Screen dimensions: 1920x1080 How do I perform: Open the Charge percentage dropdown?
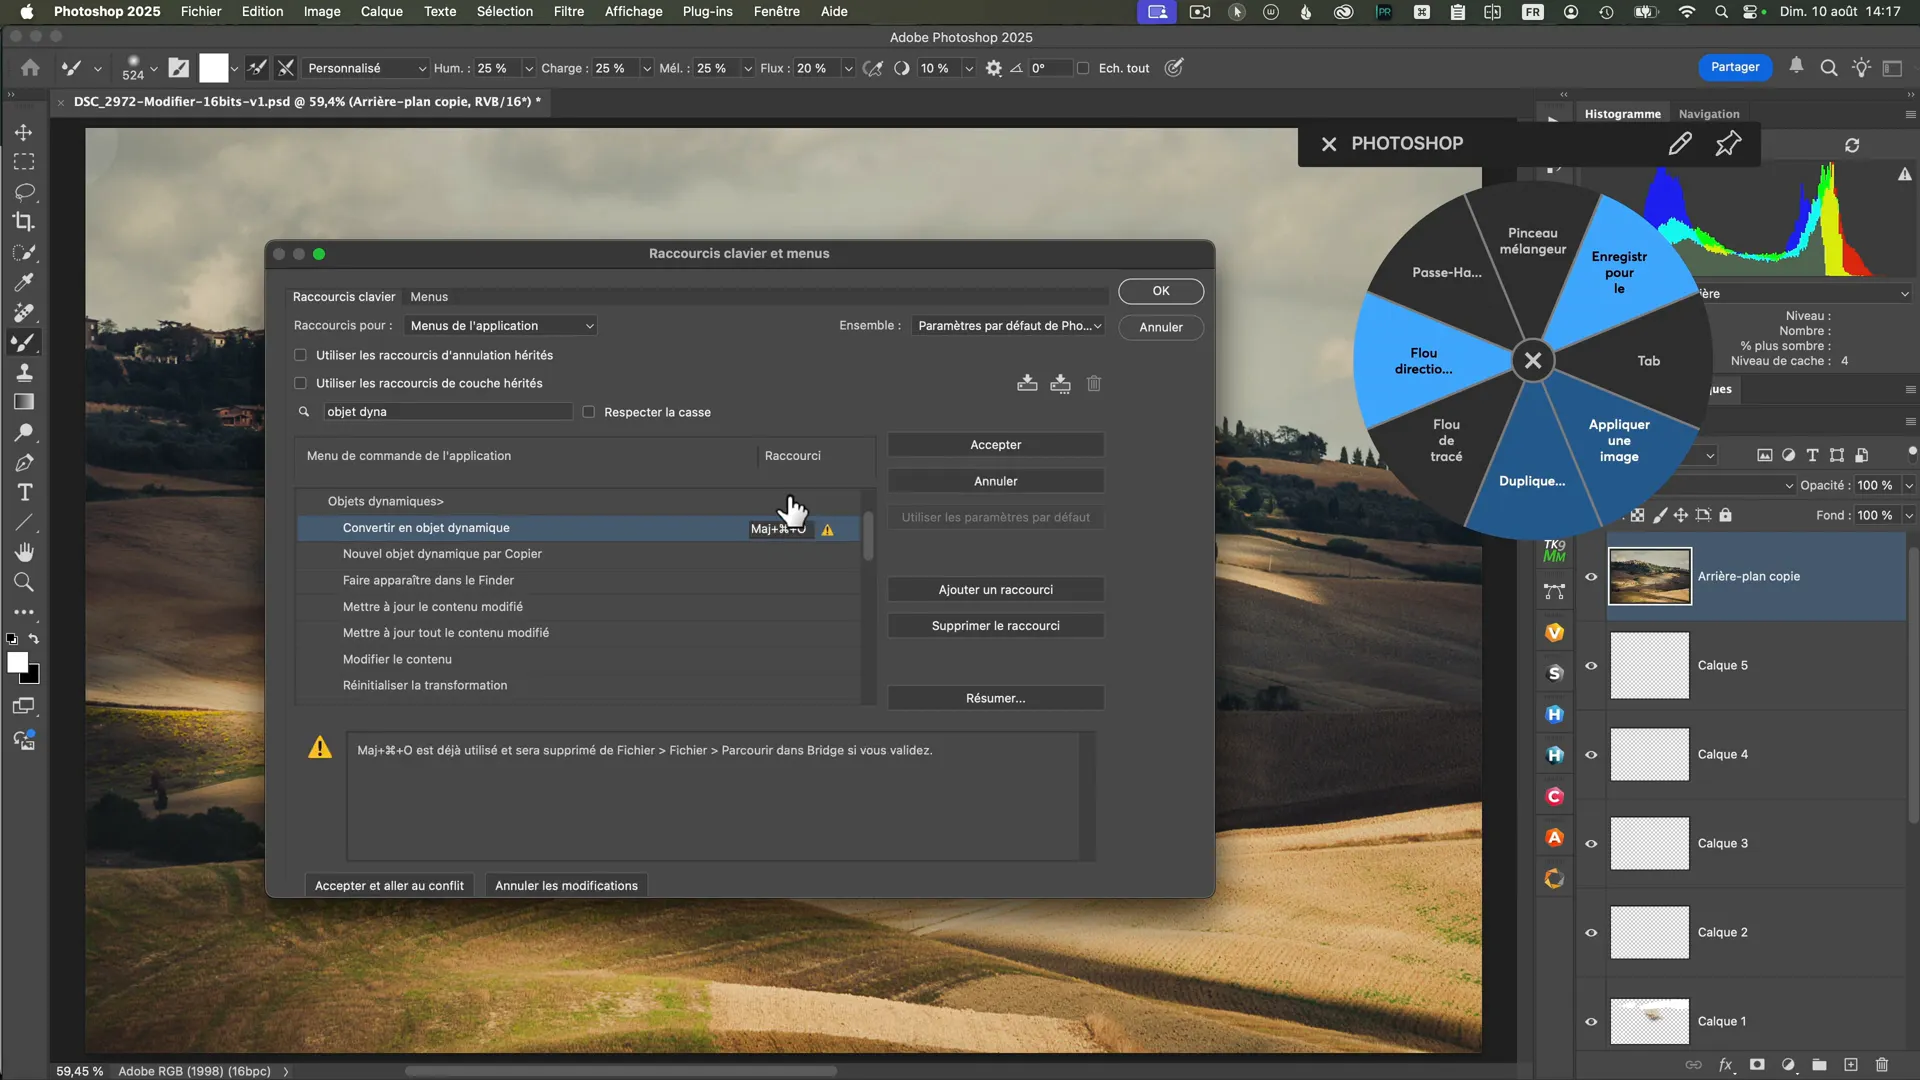pos(647,68)
